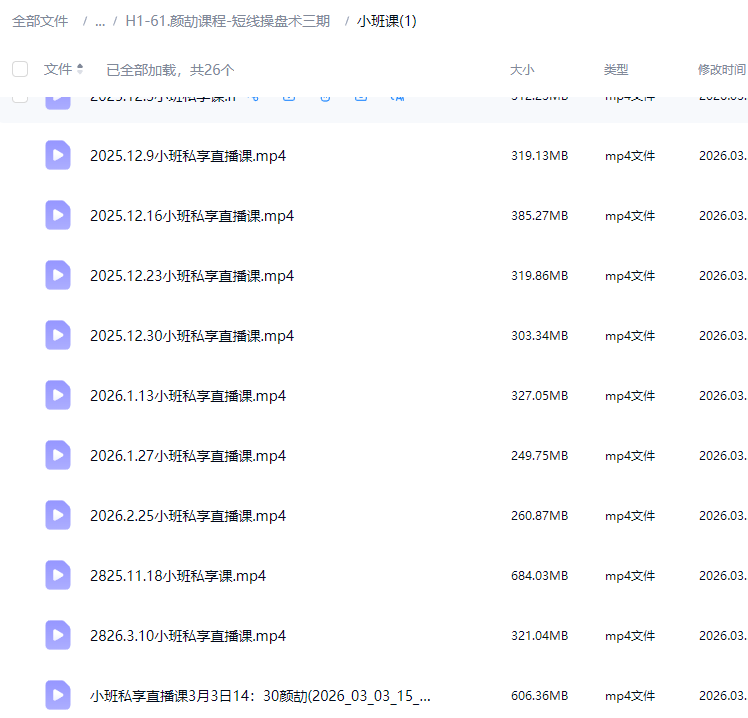Click video icon for 2825.11.18小班私享课.mp4
Image resolution: width=748 pixels, height=718 pixels.
(x=58, y=576)
